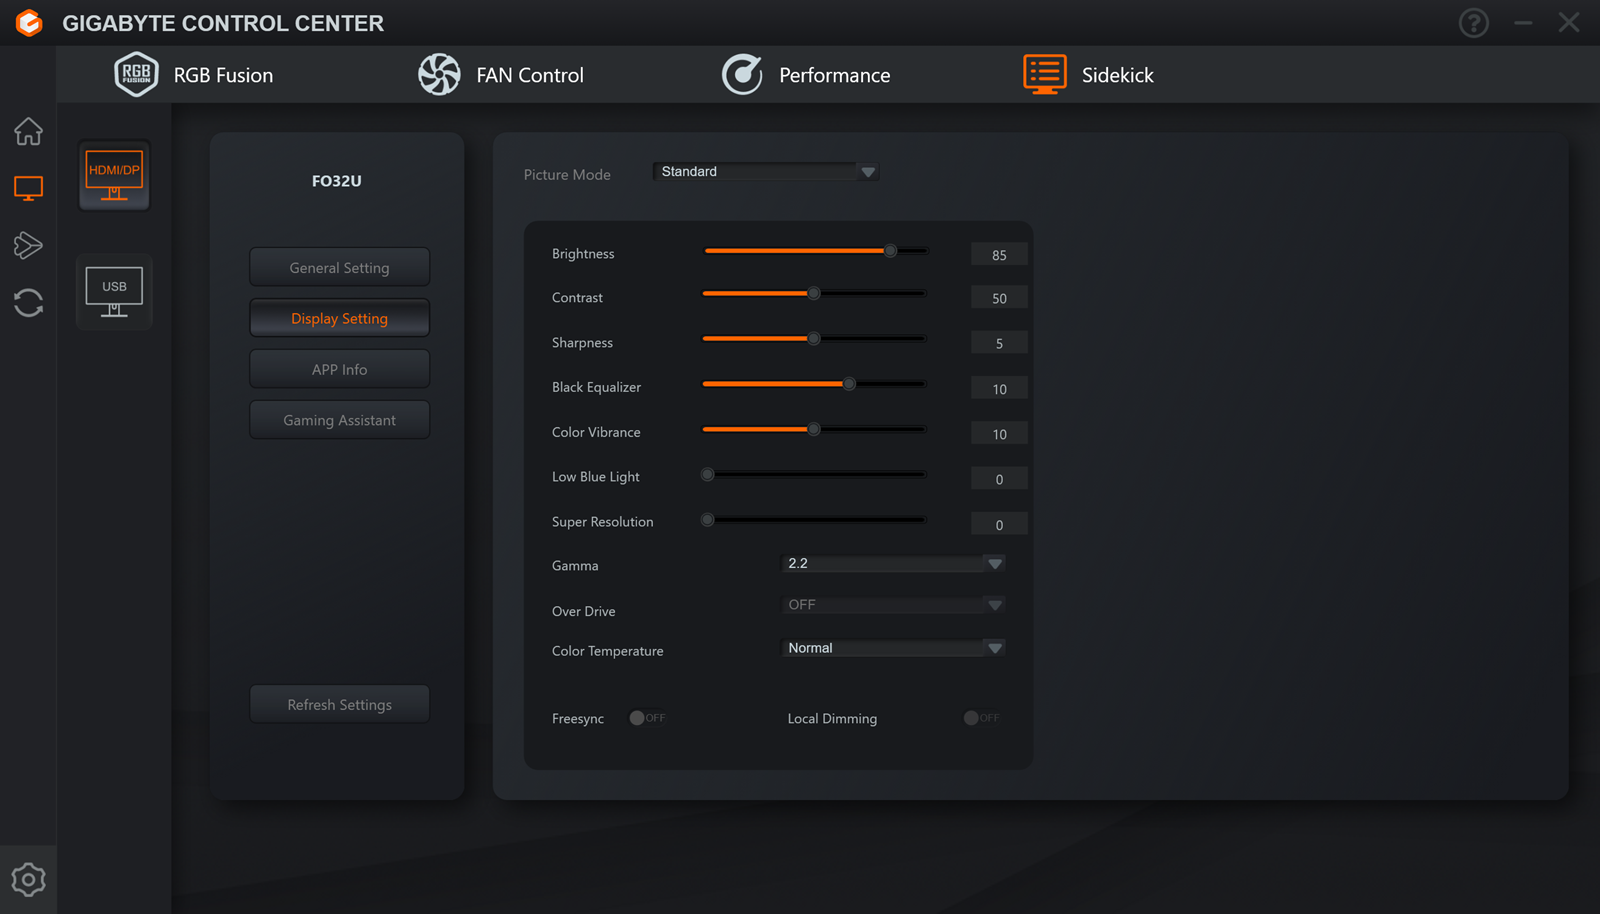1600x914 pixels.
Task: Click the Sharpness slider handle
Action: pos(814,339)
